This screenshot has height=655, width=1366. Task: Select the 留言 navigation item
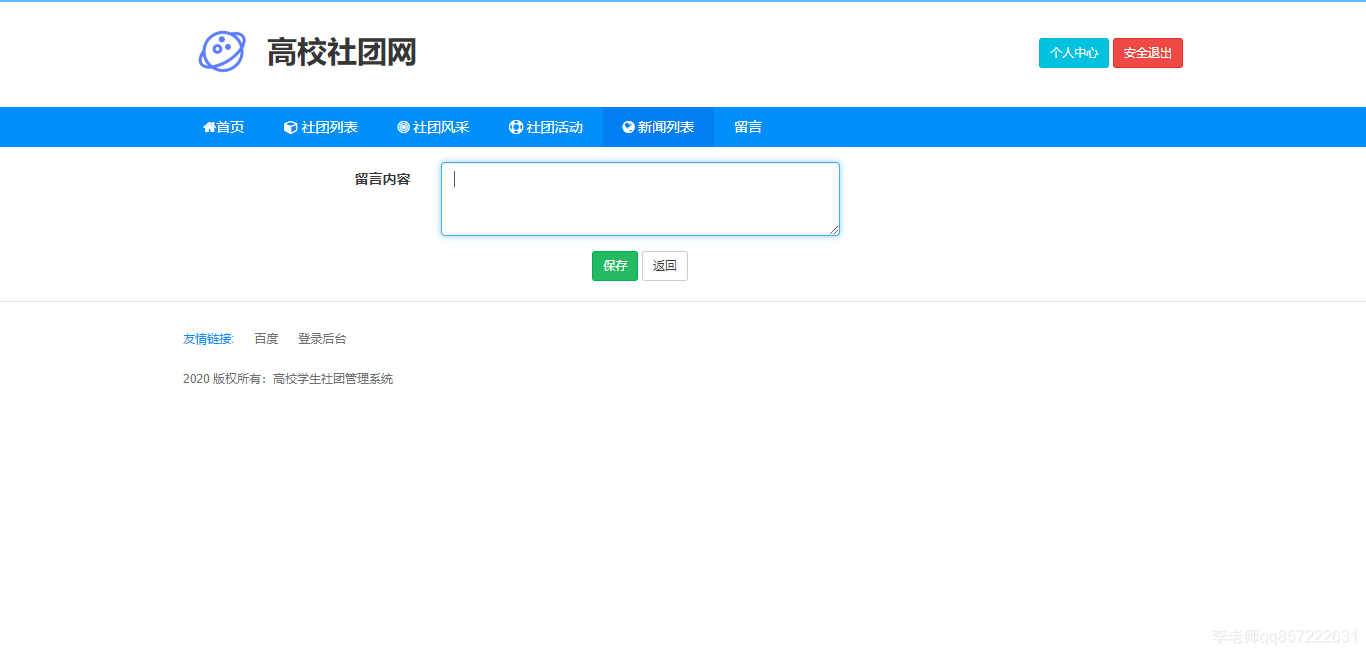(748, 127)
